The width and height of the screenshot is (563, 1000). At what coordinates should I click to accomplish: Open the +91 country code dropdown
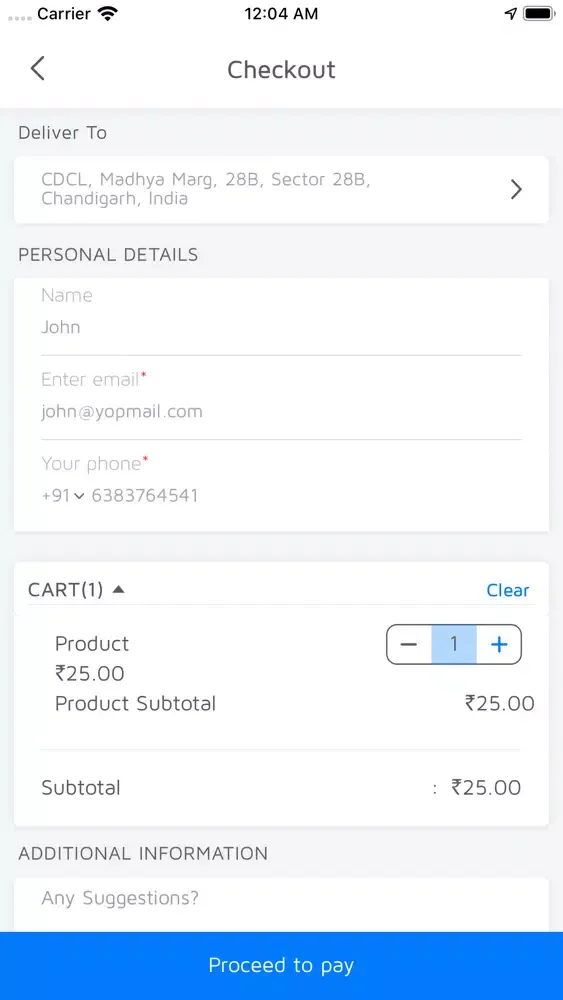pos(62,496)
